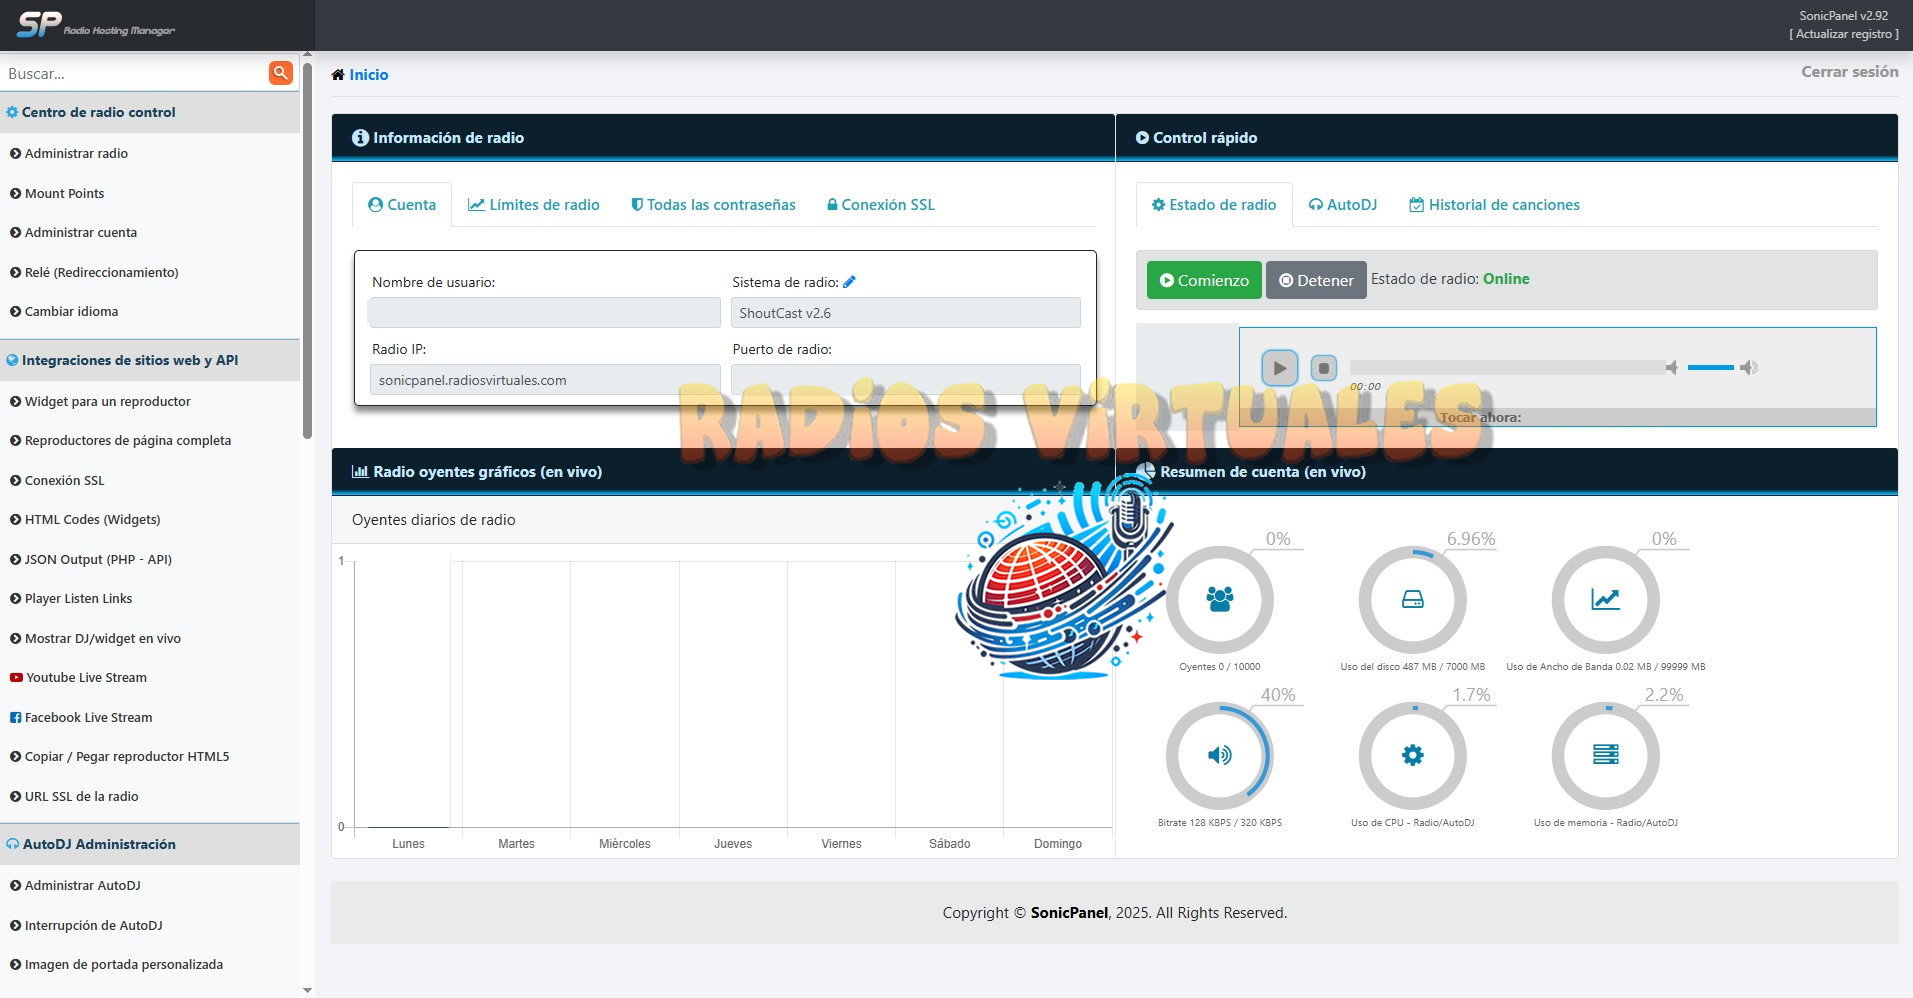This screenshot has width=1913, height=998.
Task: Open Youtube Live Stream in sidebar
Action: (x=86, y=678)
